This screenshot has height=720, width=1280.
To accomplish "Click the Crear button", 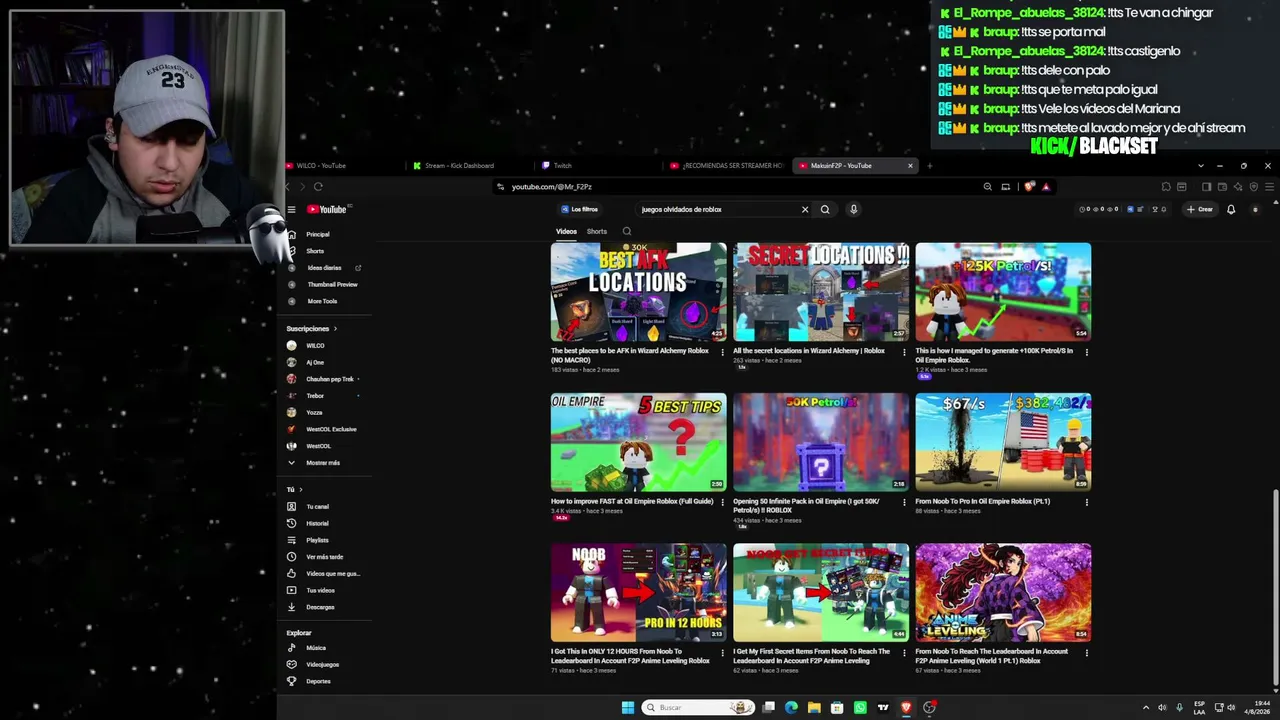I will (1200, 210).
